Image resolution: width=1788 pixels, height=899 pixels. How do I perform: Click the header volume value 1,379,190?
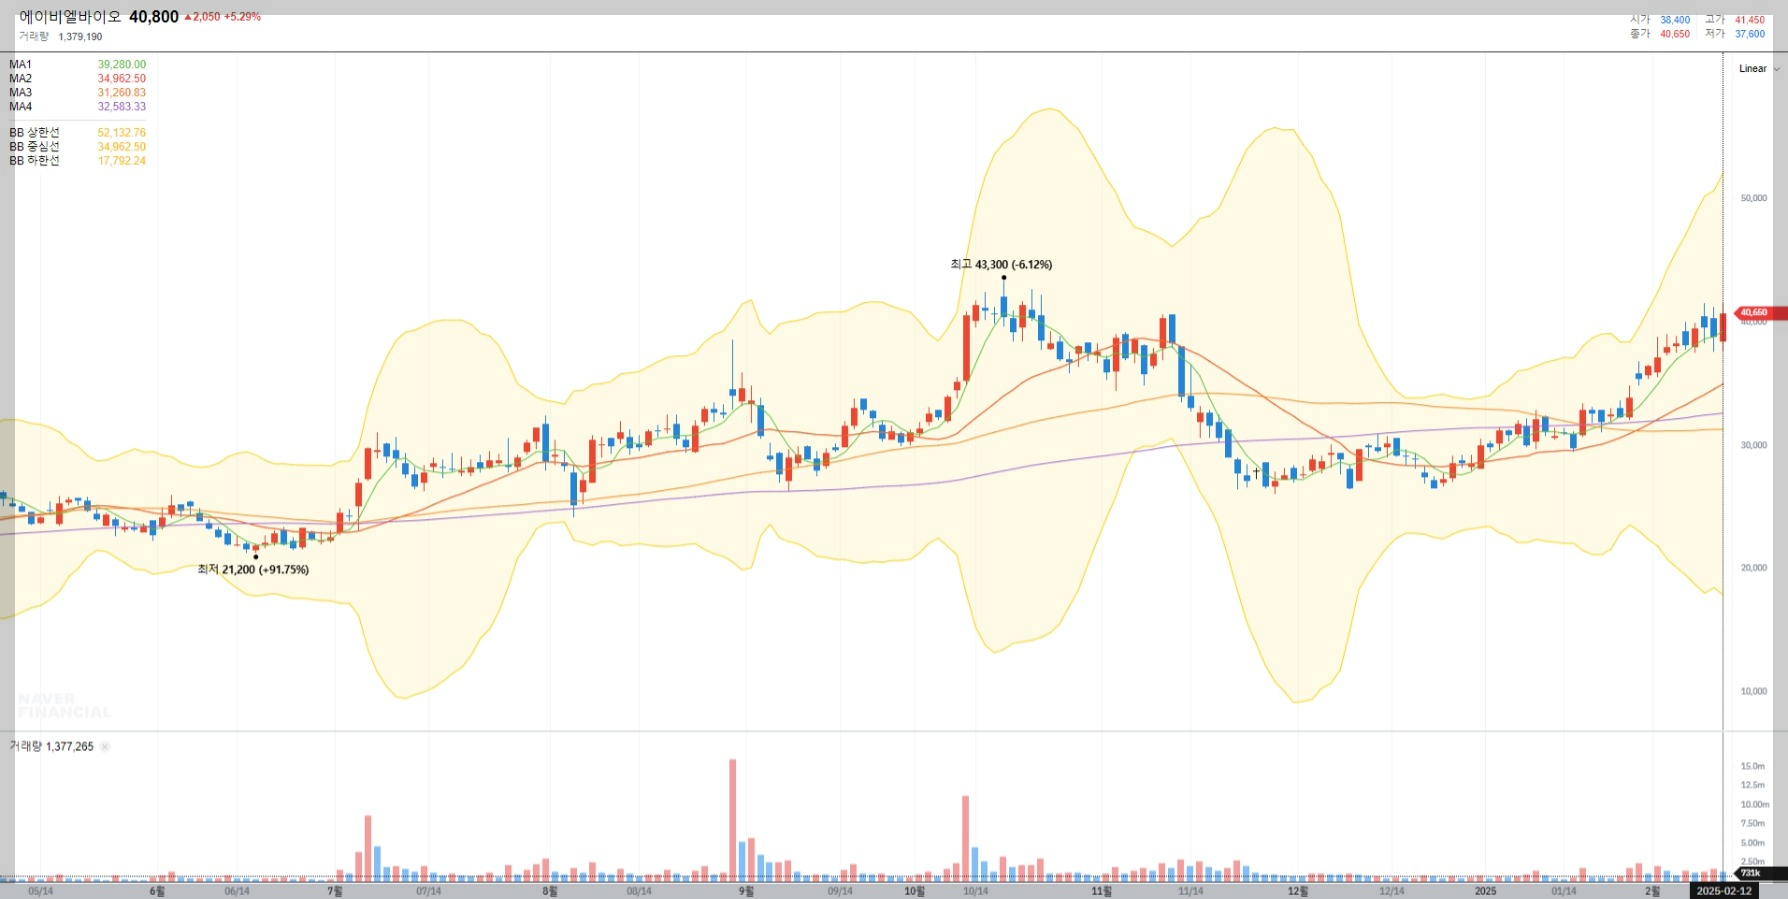[80, 37]
